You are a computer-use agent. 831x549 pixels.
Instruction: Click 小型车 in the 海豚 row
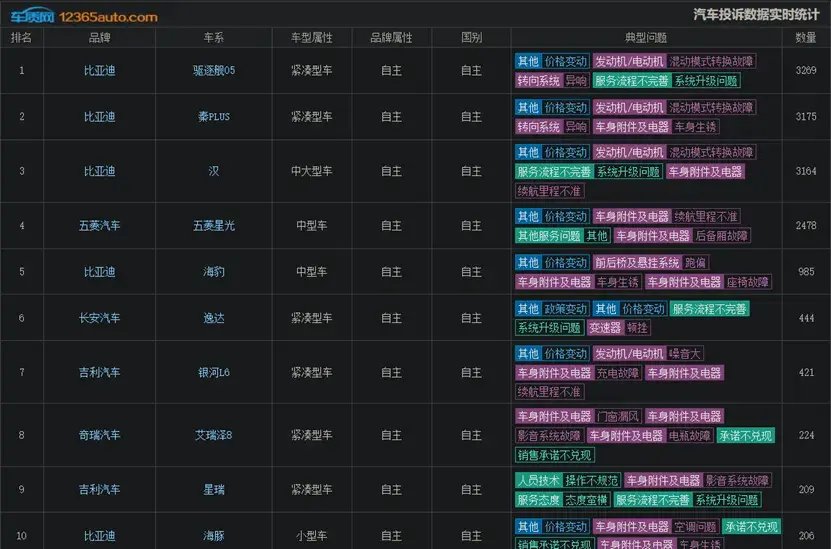point(312,536)
